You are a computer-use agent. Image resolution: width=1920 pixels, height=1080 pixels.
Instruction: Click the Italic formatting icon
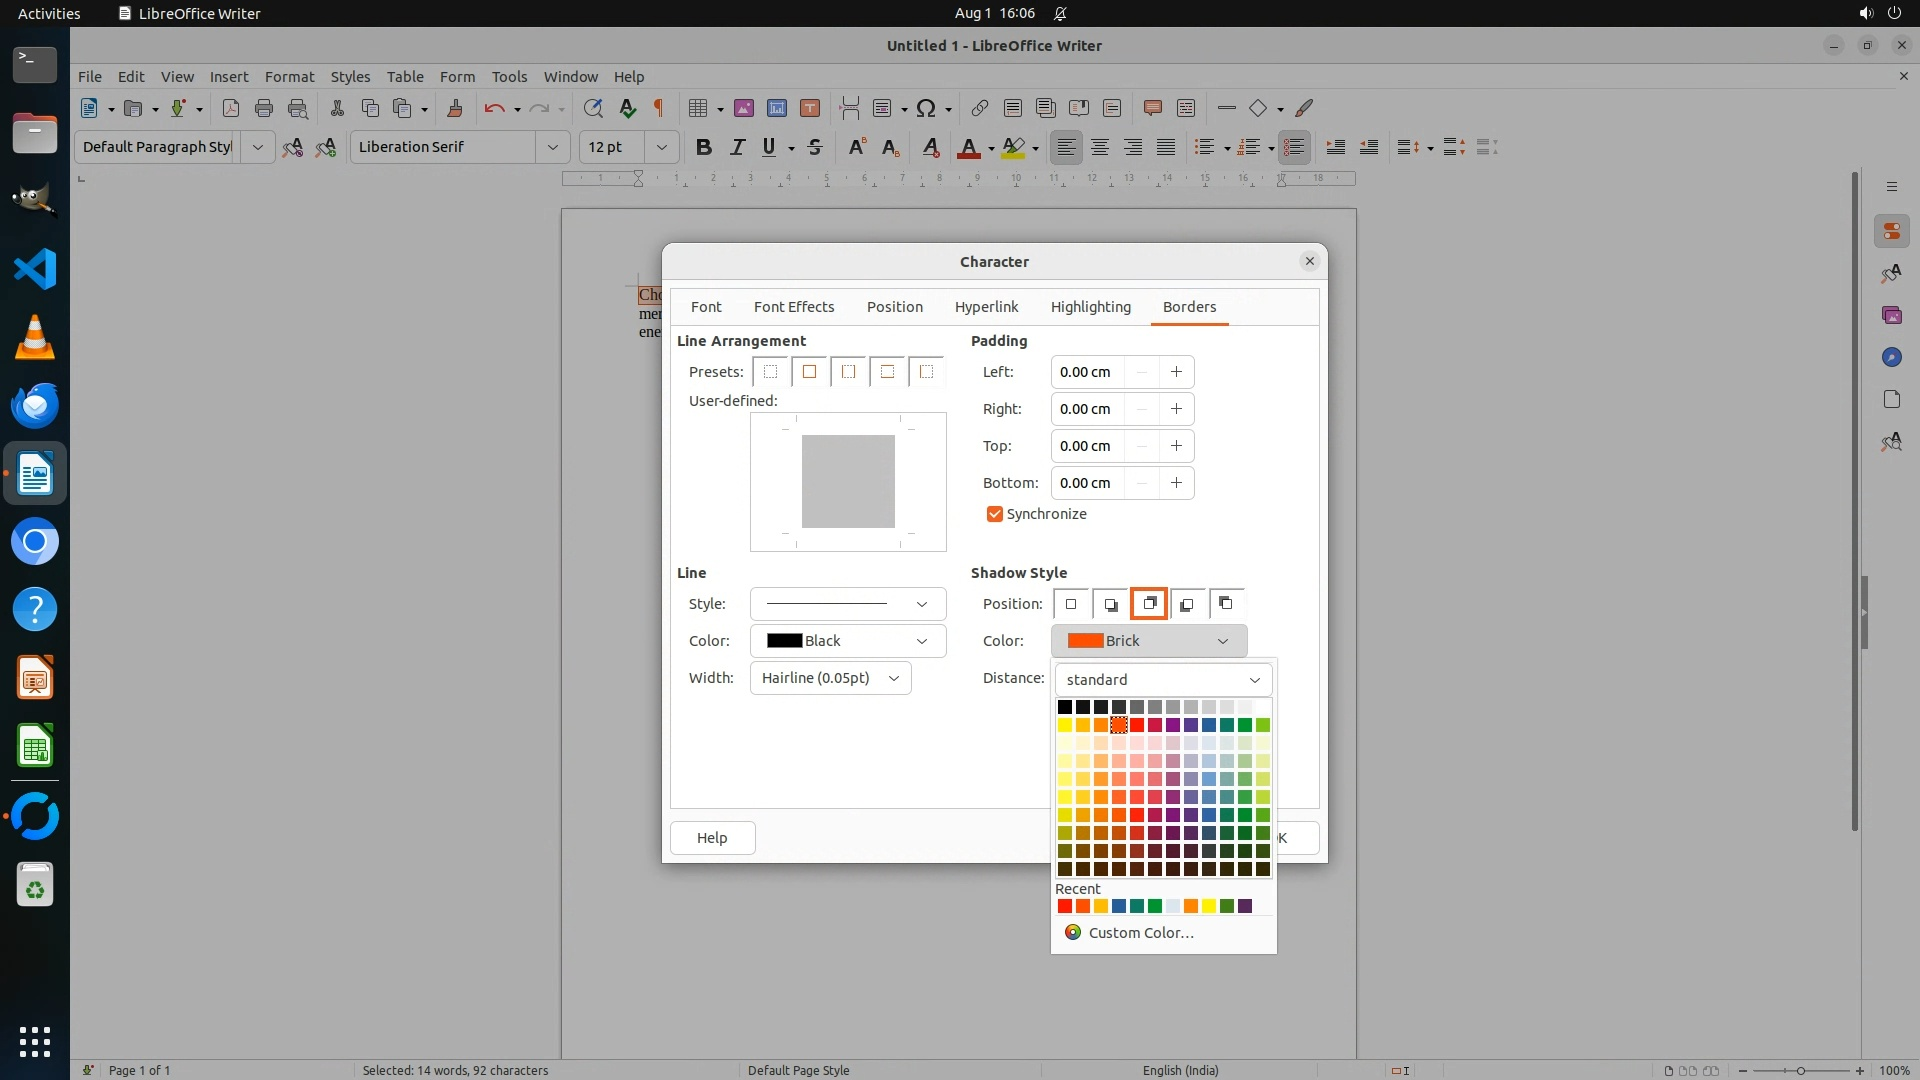737,147
